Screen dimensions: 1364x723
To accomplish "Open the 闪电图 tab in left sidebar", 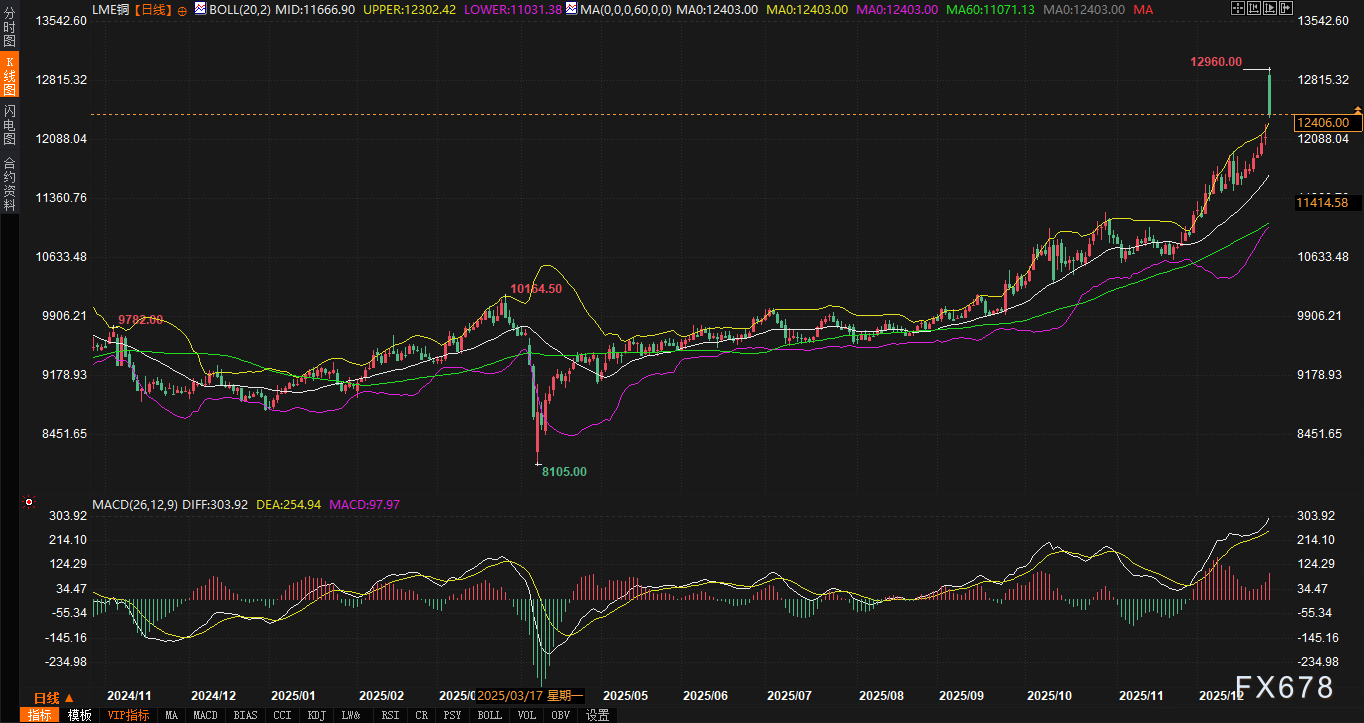I will [x=9, y=125].
